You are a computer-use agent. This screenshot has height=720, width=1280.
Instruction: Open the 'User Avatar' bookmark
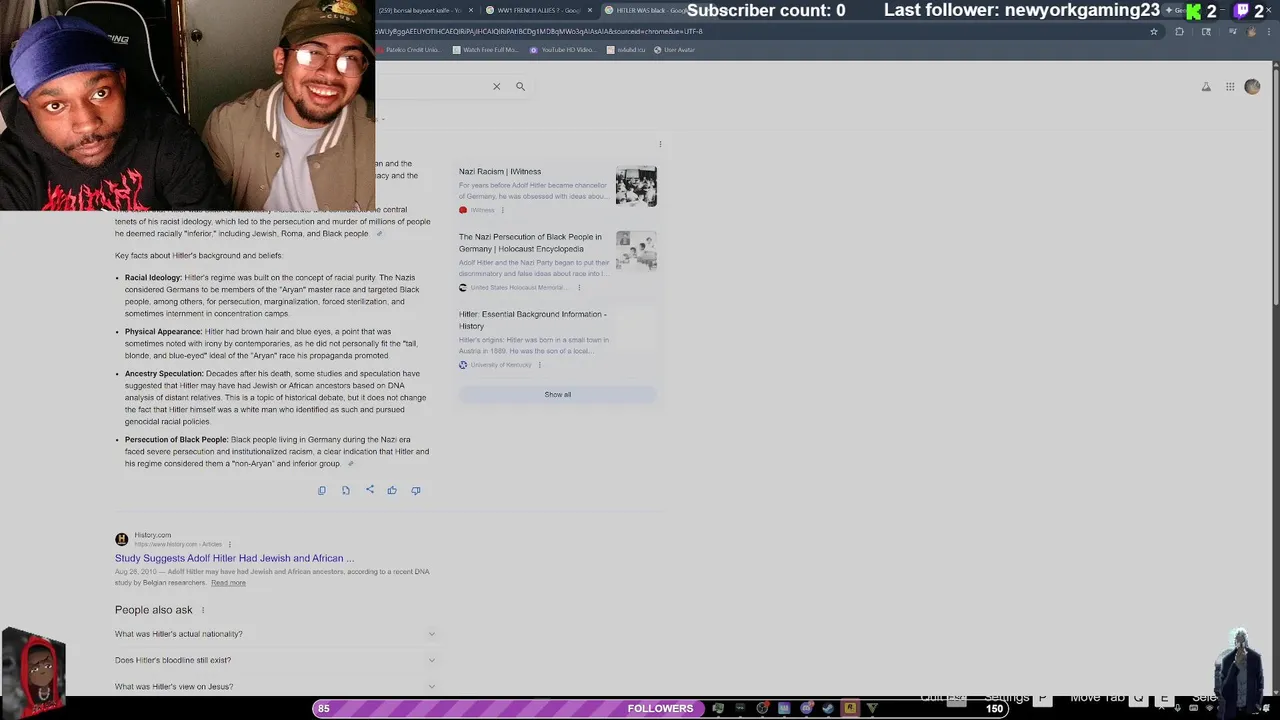point(674,50)
